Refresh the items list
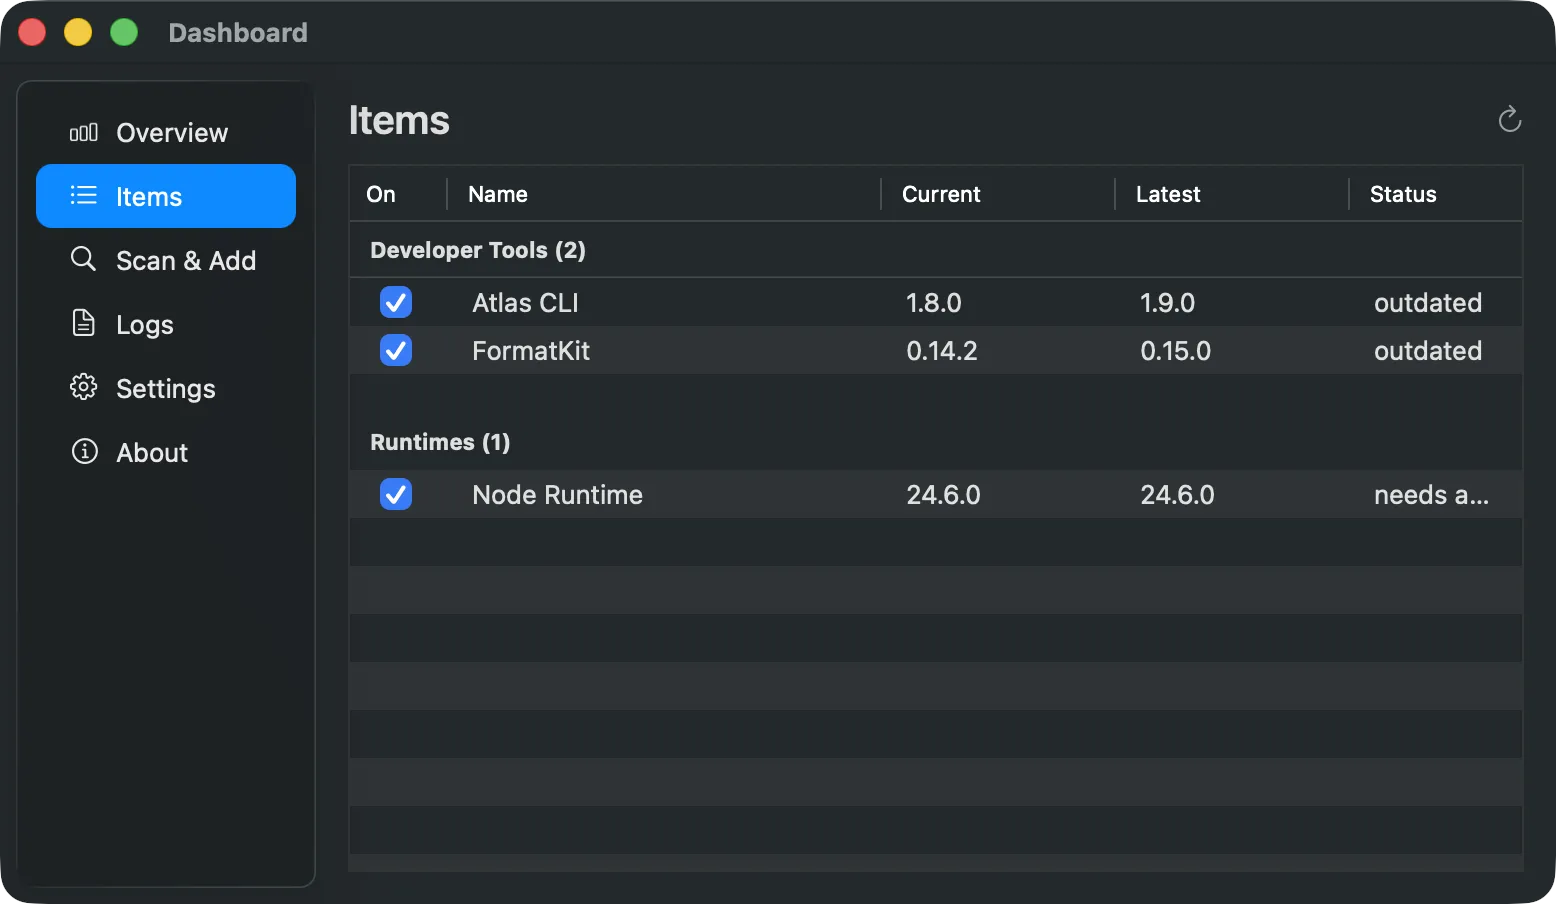The height and width of the screenshot is (904, 1556). [1510, 120]
